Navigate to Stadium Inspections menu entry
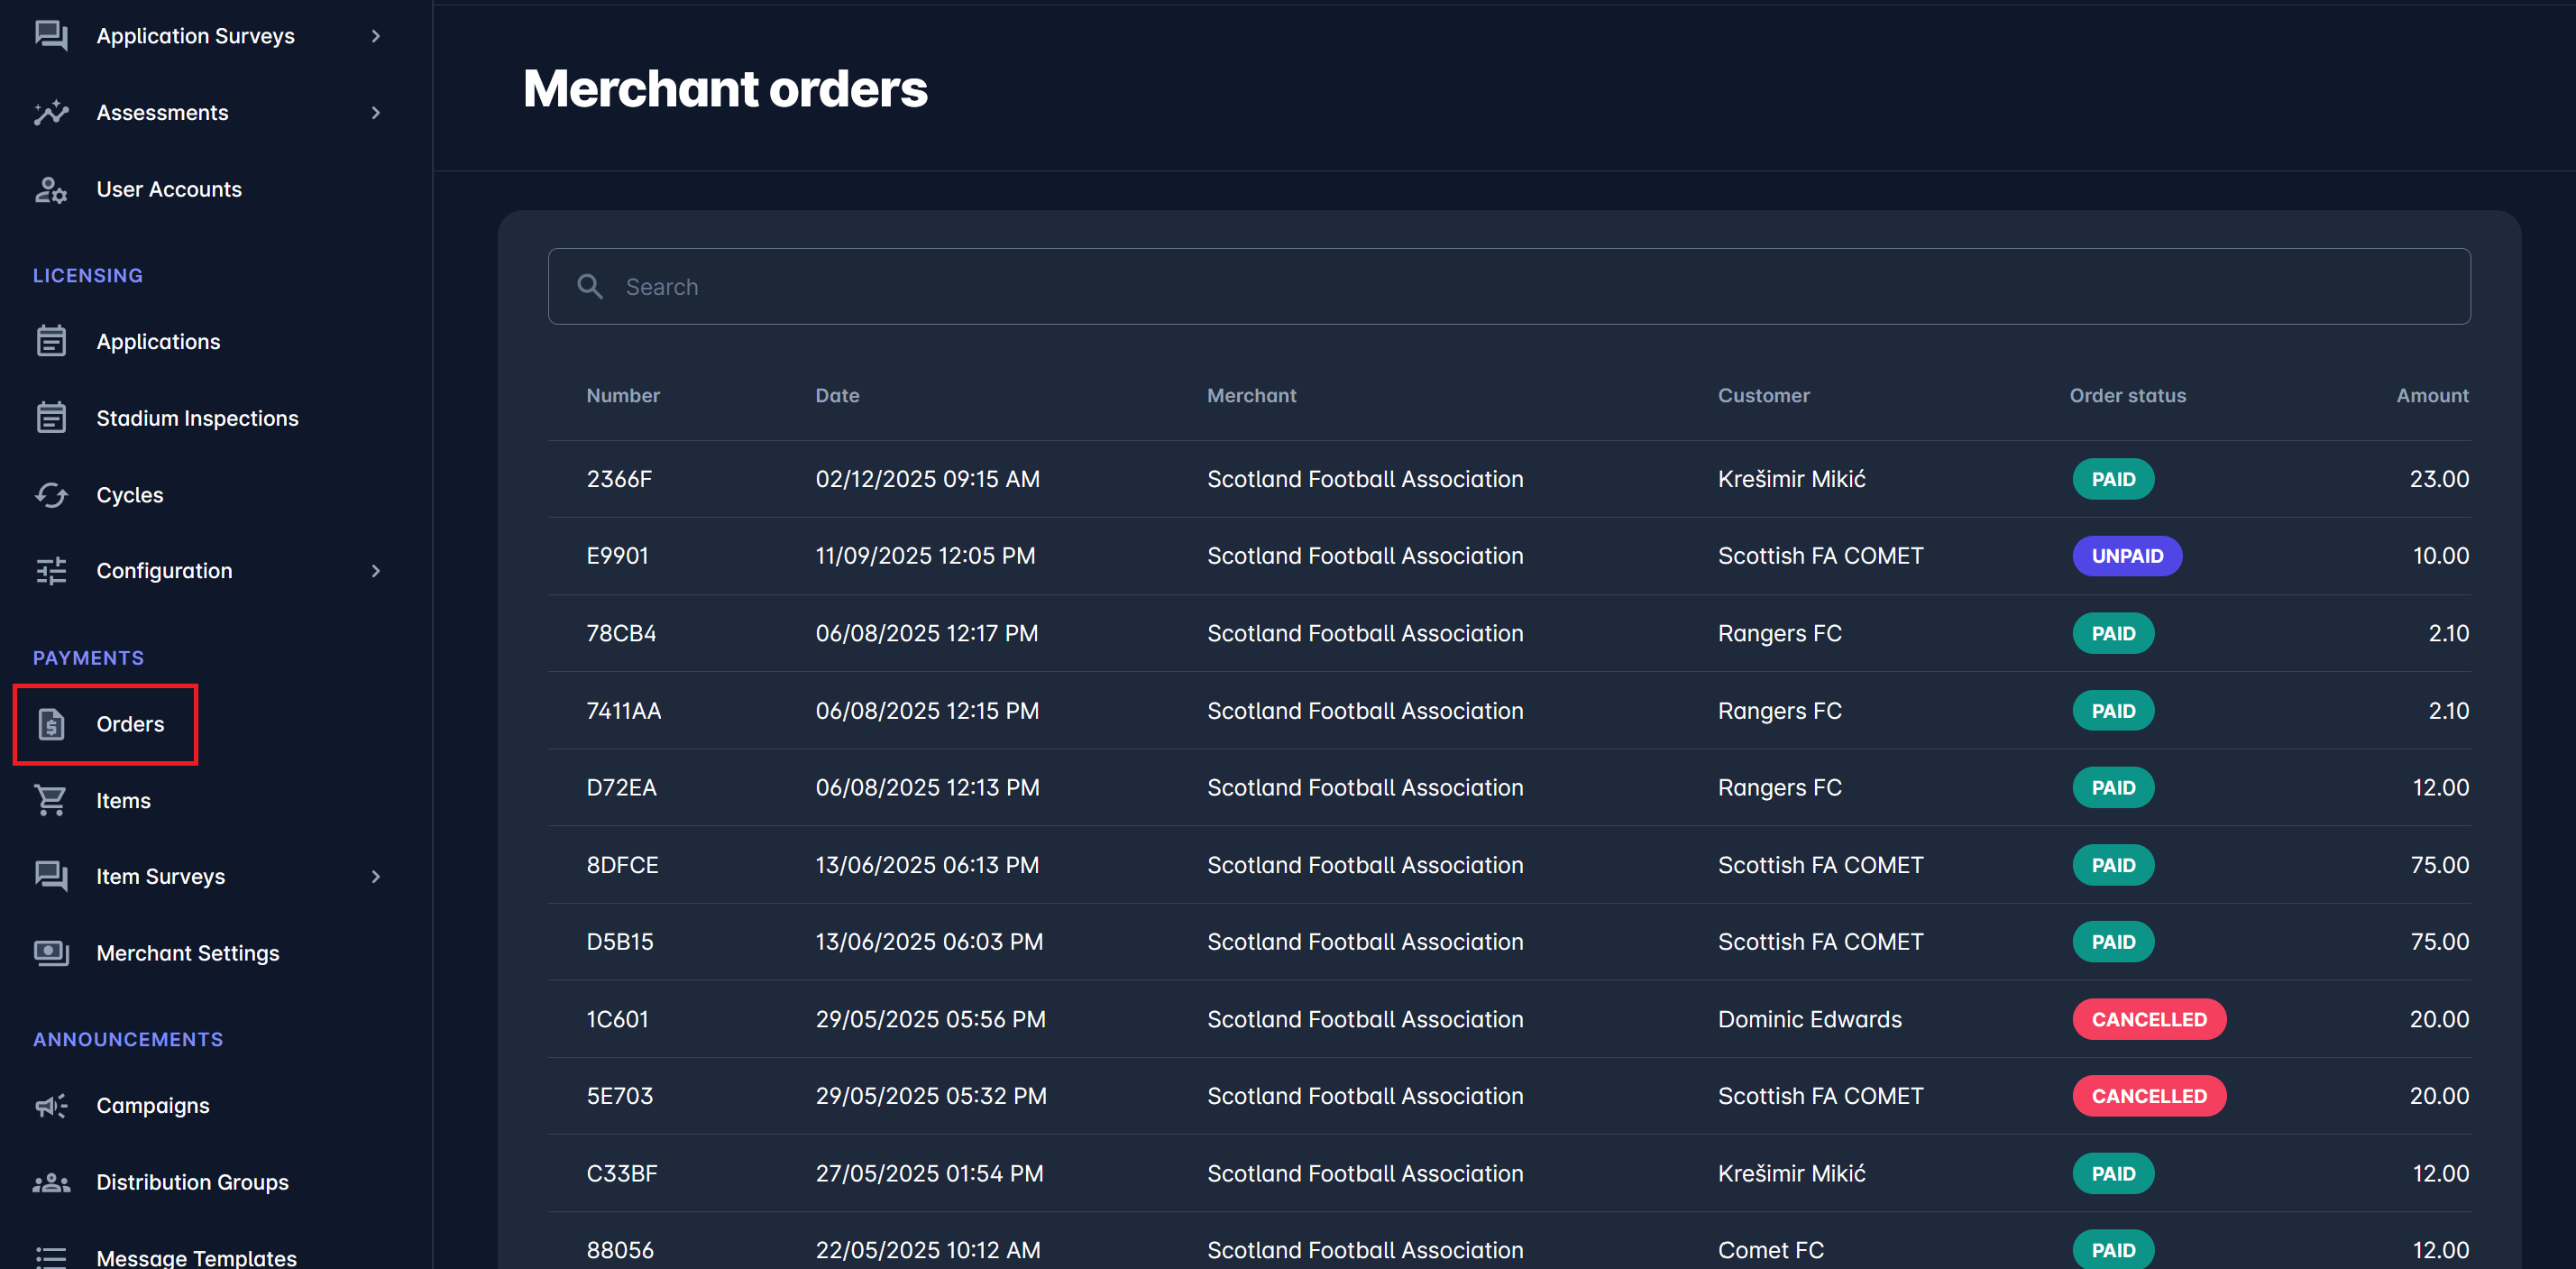Screen dimensions: 2576x1269 coord(197,418)
